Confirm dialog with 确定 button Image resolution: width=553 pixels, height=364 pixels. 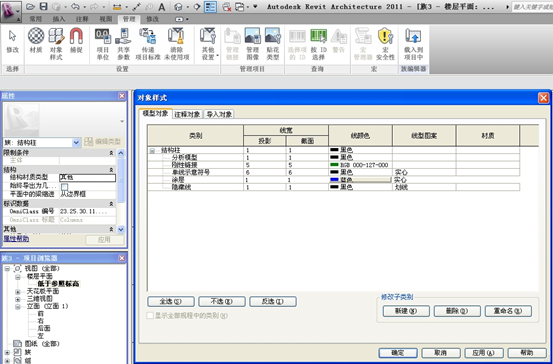pos(398,353)
